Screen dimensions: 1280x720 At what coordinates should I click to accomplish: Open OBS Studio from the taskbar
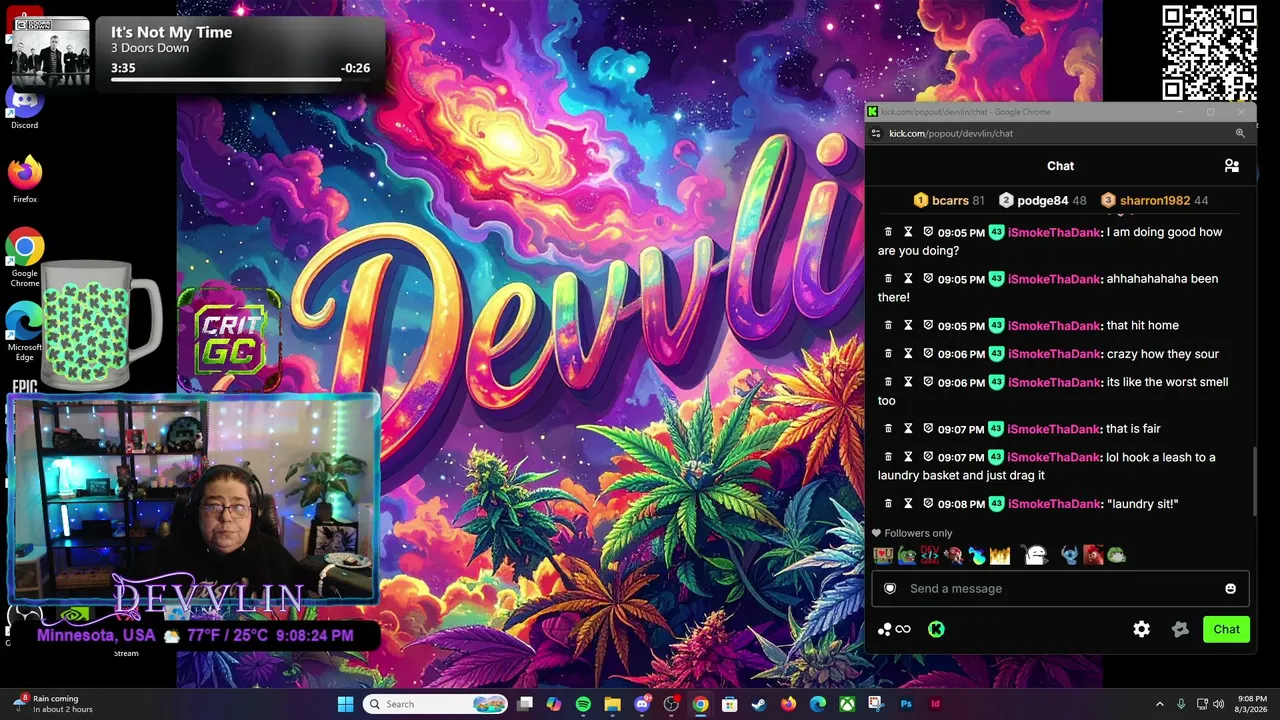pos(670,704)
